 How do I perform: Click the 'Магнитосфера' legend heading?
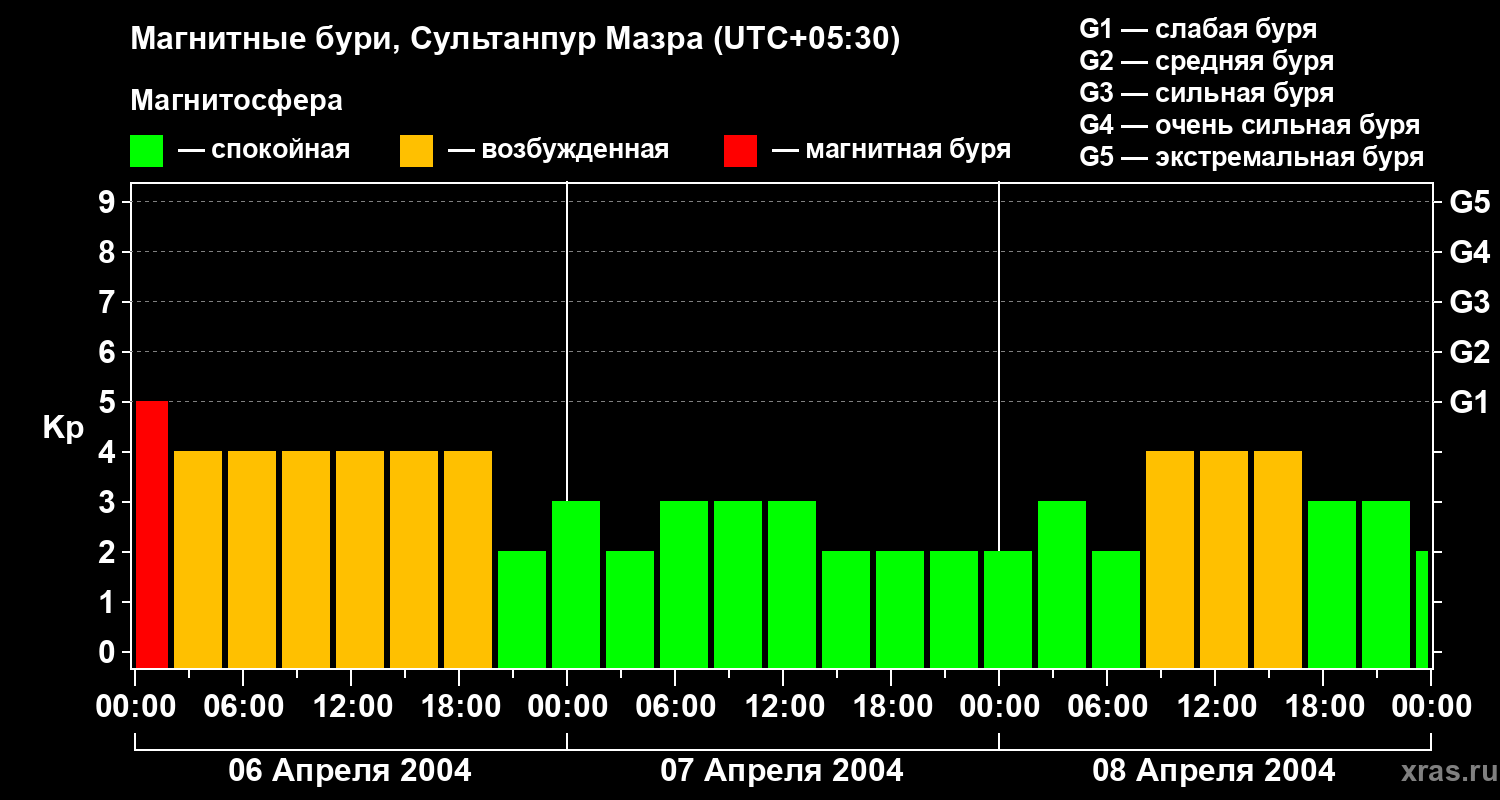point(236,101)
